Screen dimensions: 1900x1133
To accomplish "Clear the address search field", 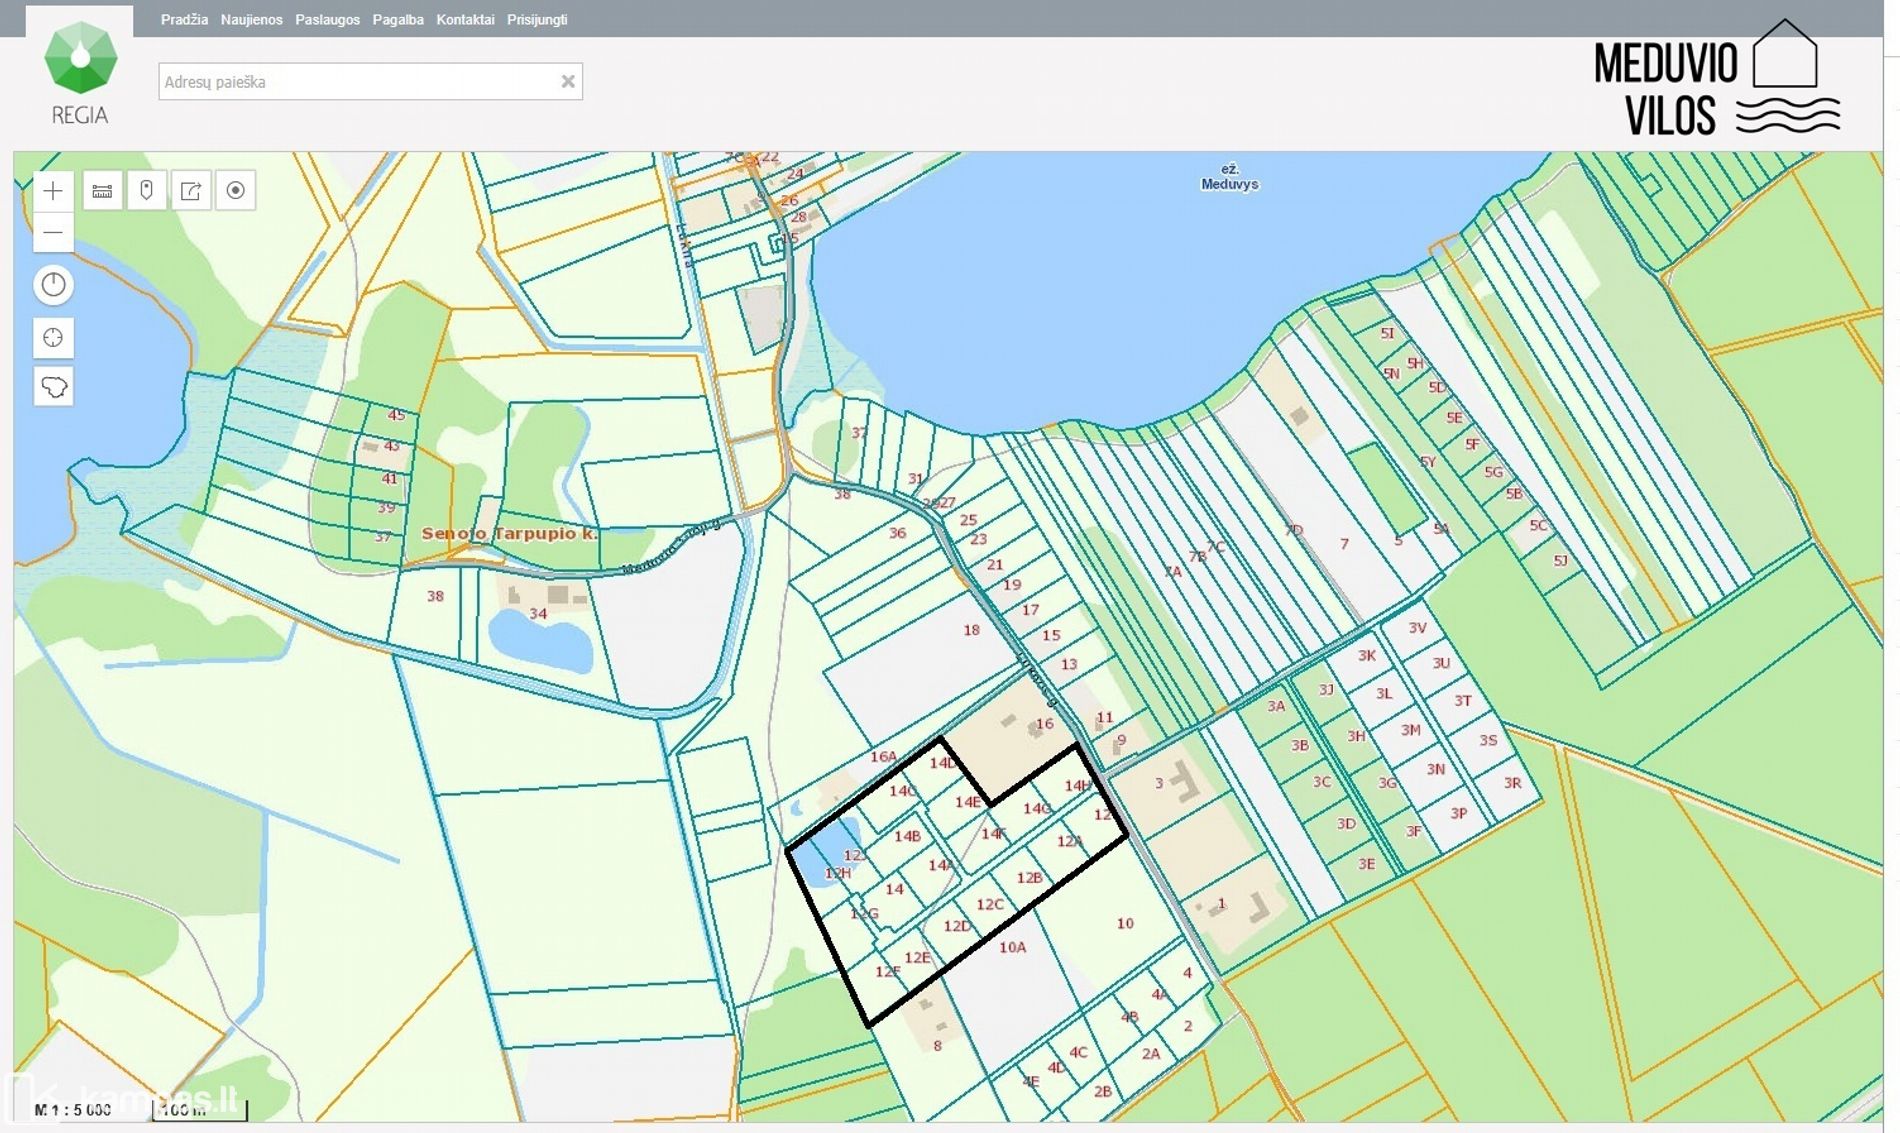I will click(568, 82).
